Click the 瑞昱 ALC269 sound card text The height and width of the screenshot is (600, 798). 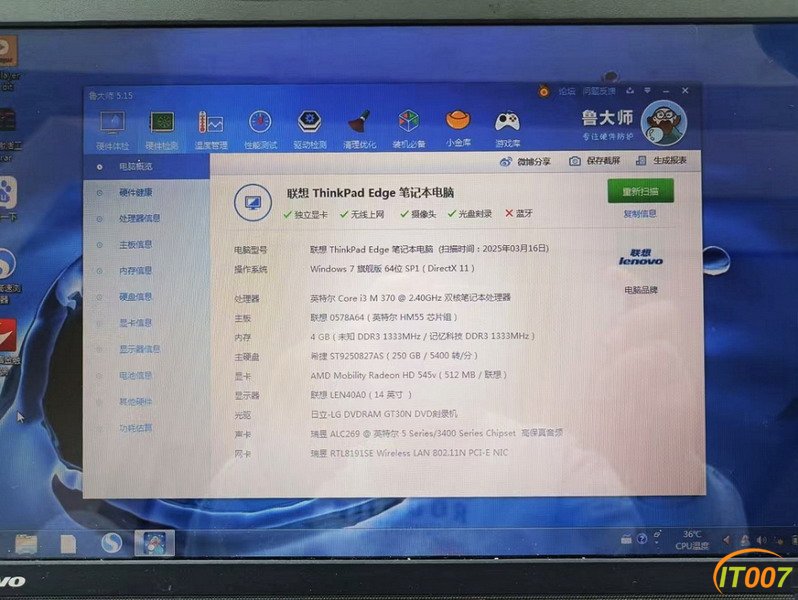(x=437, y=434)
